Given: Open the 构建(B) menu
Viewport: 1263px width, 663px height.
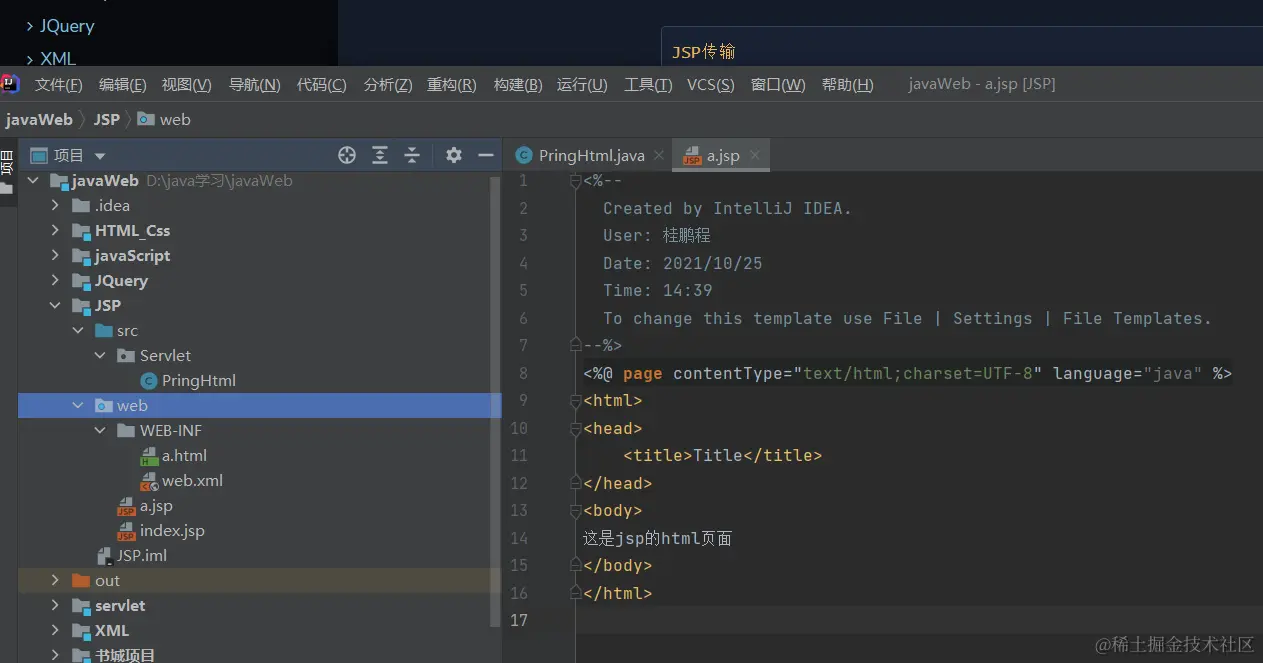Looking at the screenshot, I should (x=518, y=84).
